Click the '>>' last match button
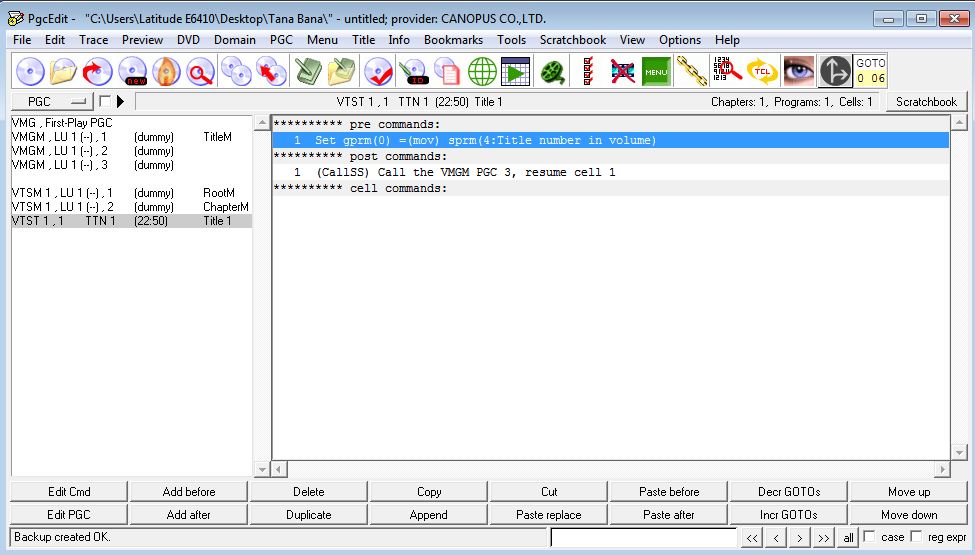Viewport: 975px width, 555px height. click(824, 538)
